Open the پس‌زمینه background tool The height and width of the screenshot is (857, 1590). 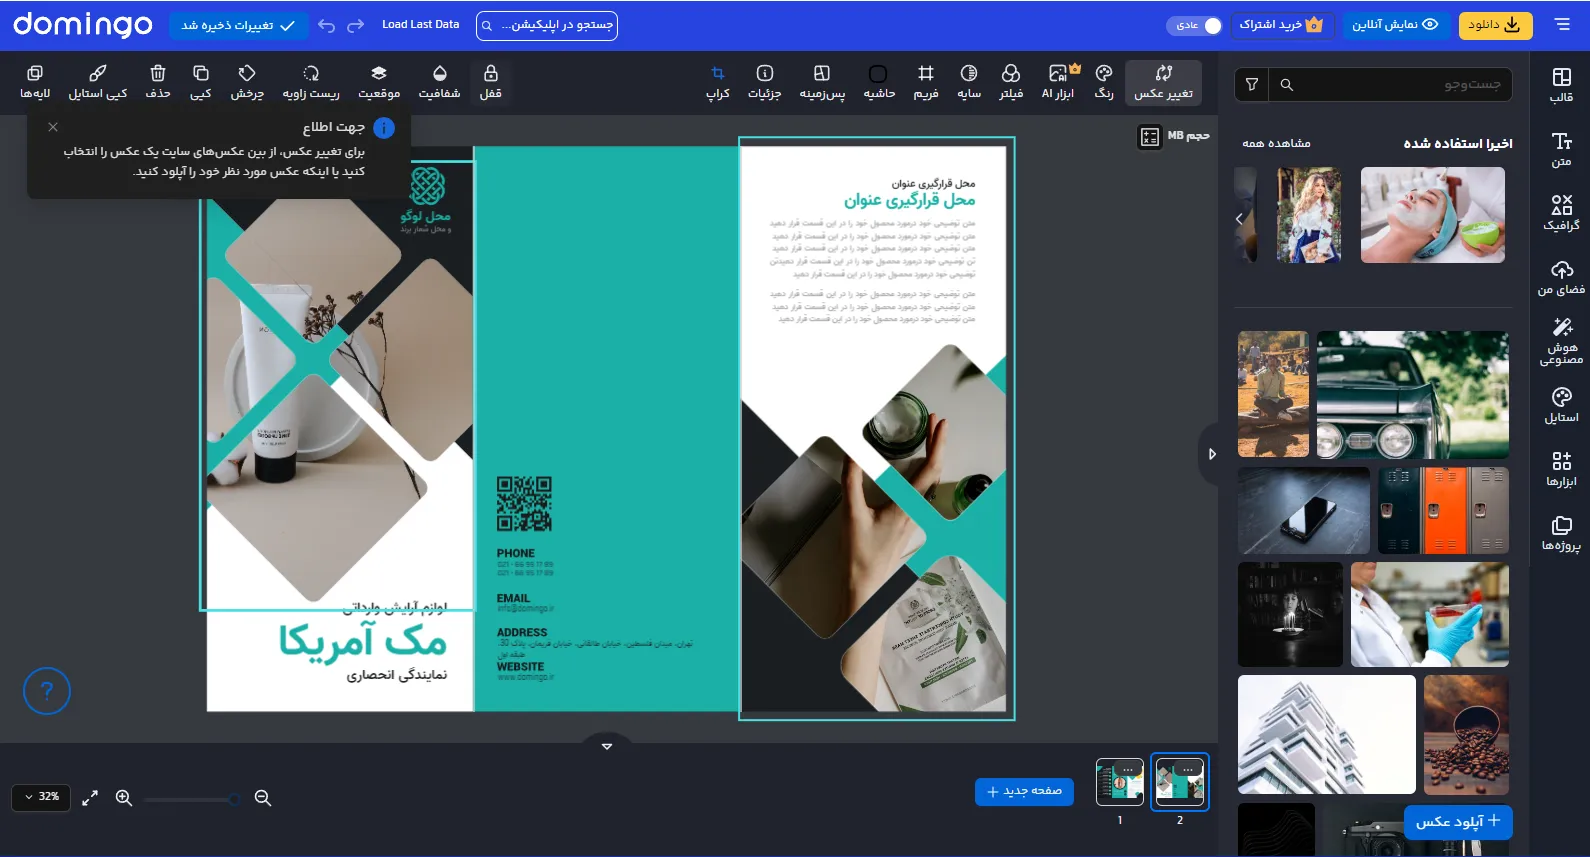822,82
